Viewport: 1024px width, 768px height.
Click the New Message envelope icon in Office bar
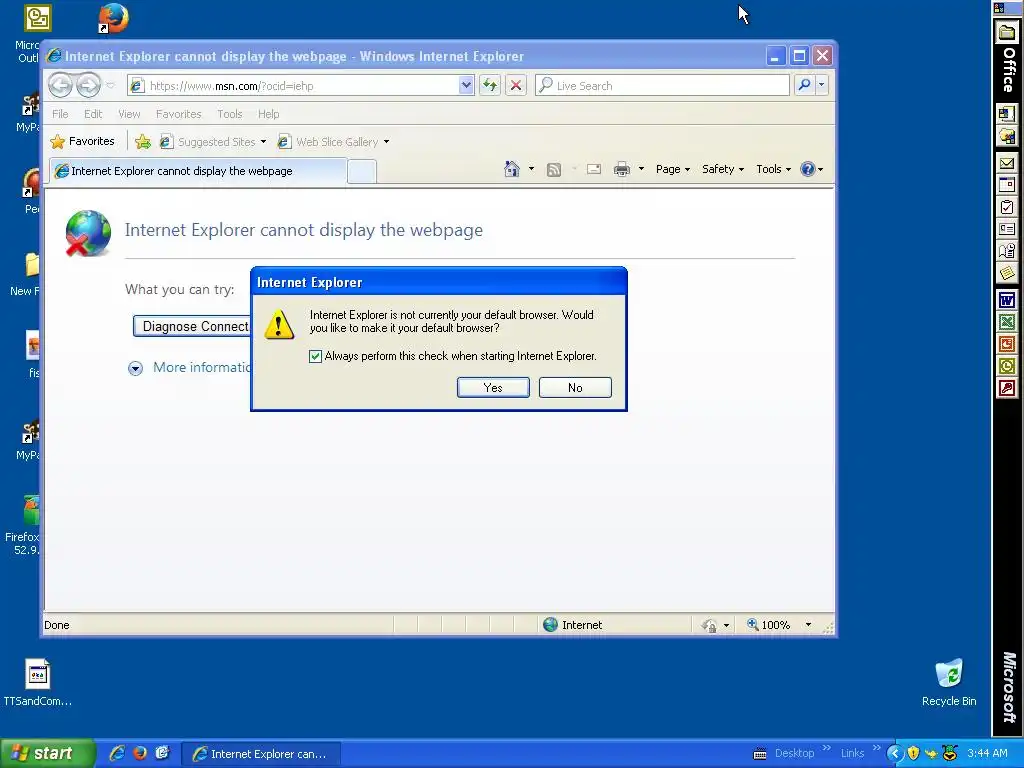pos(1007,163)
